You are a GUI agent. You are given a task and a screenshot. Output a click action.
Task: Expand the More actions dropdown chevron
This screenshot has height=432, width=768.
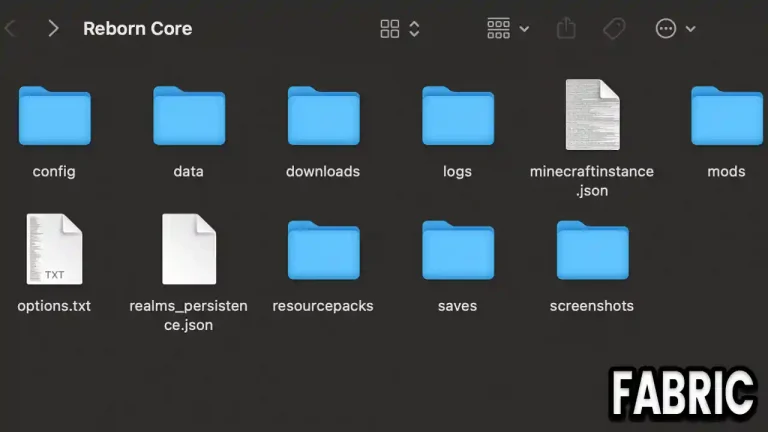691,29
